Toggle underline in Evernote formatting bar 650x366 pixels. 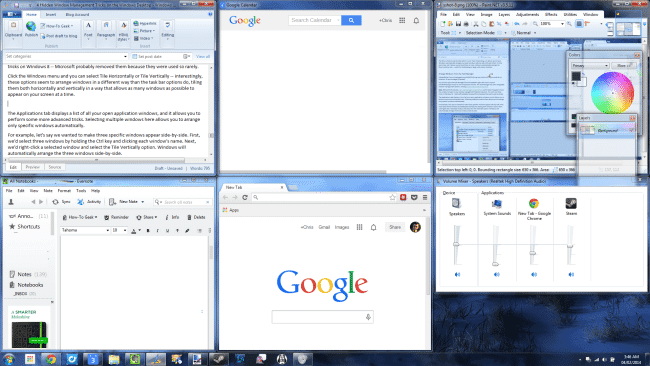click(167, 230)
